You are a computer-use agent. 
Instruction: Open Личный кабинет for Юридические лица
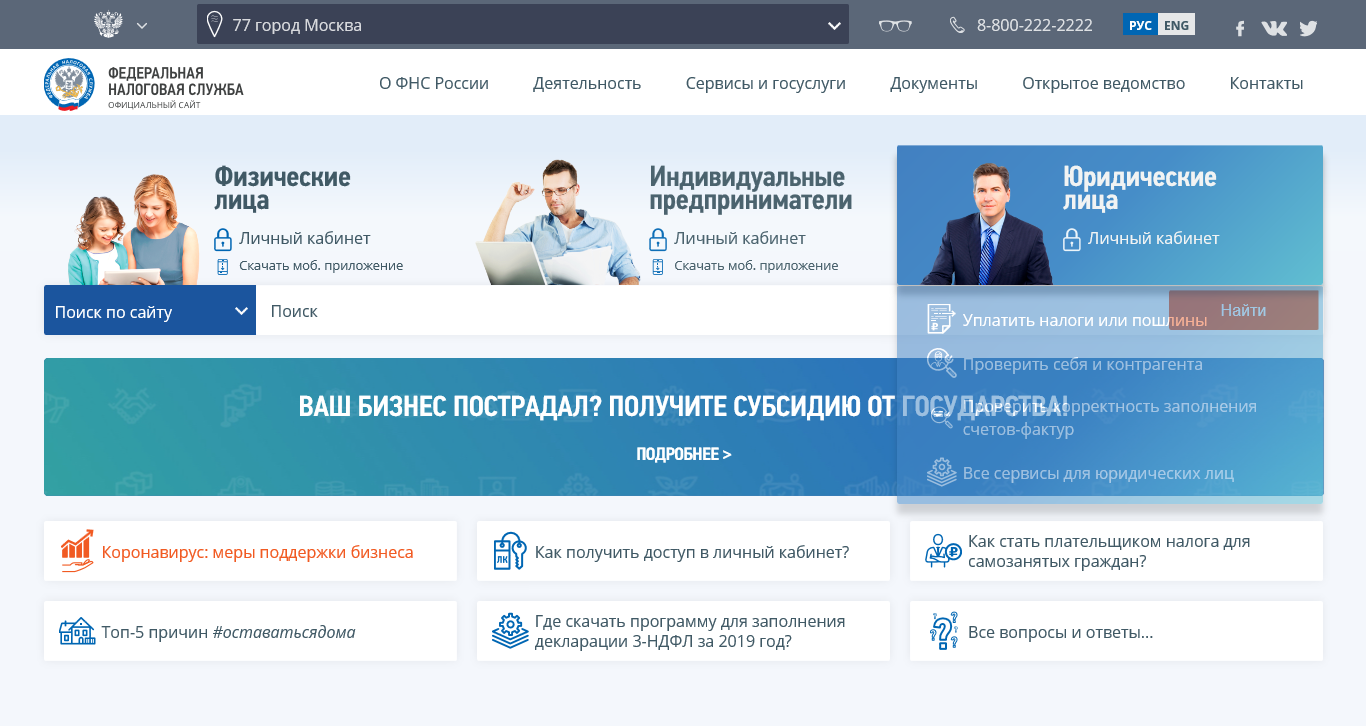[x=1154, y=238]
